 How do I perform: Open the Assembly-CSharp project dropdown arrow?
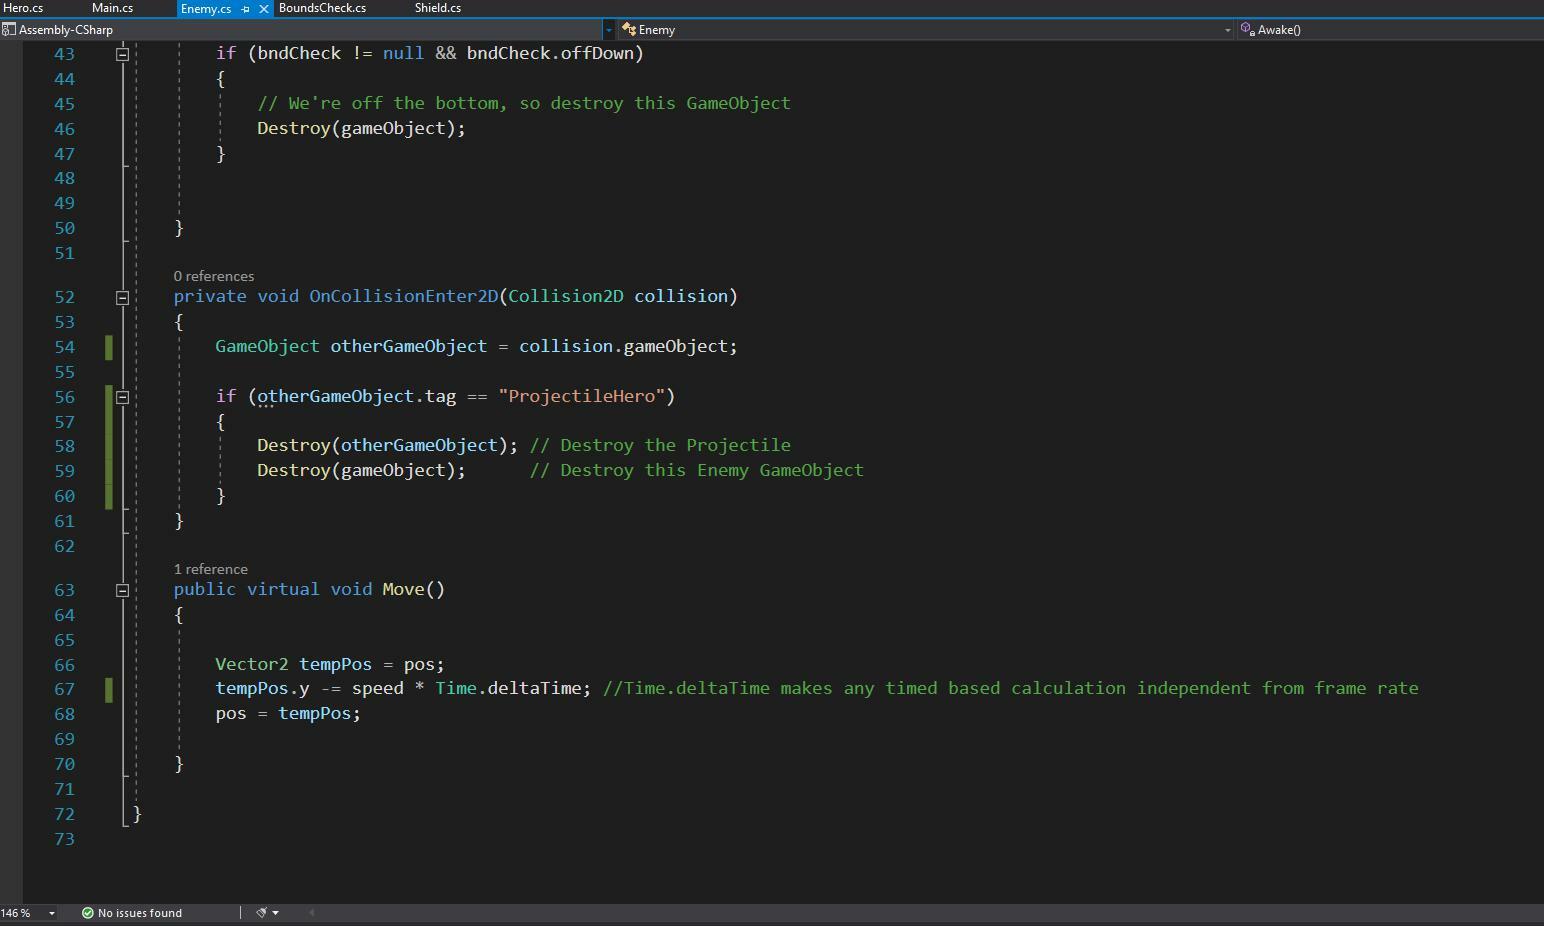pyautogui.click(x=608, y=30)
